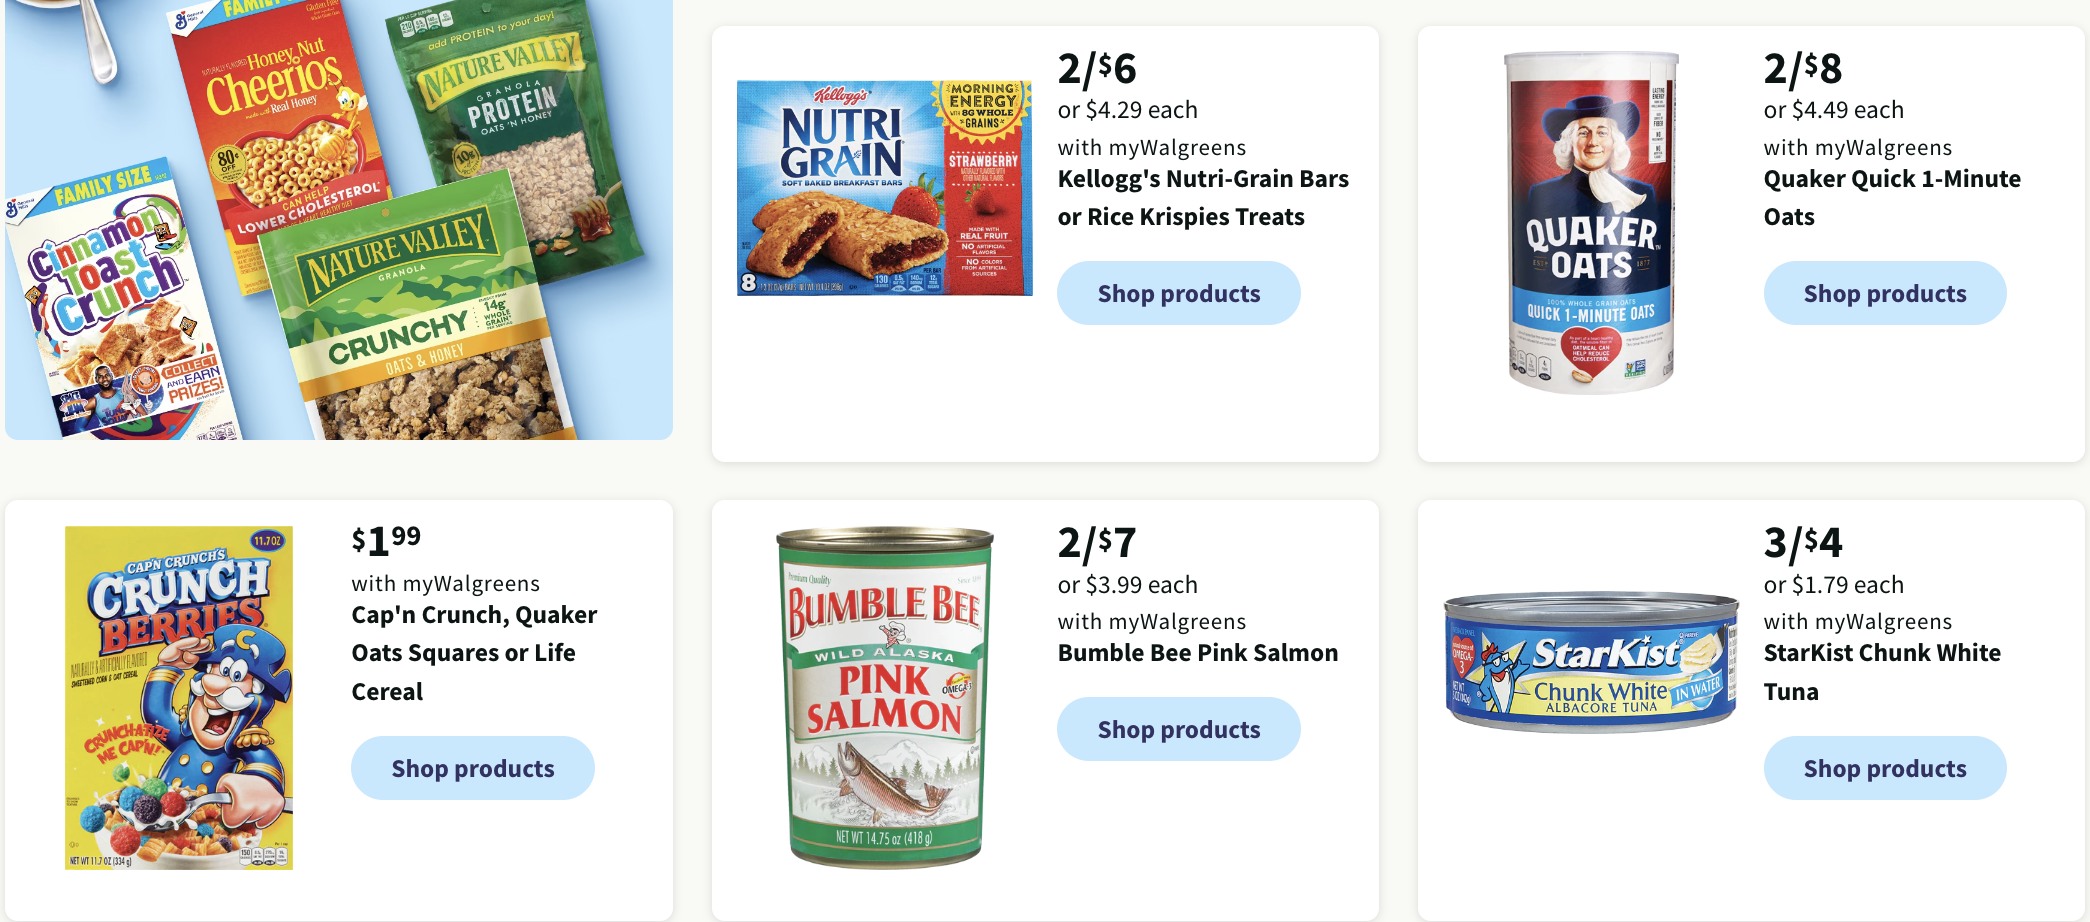This screenshot has width=2090, height=922.
Task: Click Bumble Bee Pink Salmon title
Action: [x=1198, y=653]
